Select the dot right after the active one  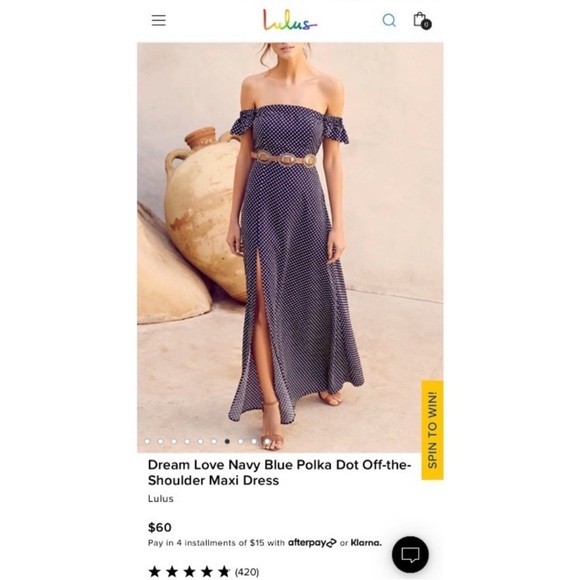tap(240, 441)
